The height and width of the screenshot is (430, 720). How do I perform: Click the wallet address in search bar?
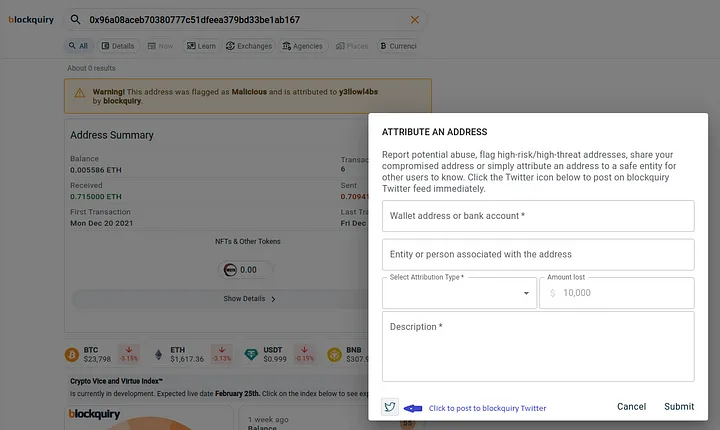click(194, 20)
